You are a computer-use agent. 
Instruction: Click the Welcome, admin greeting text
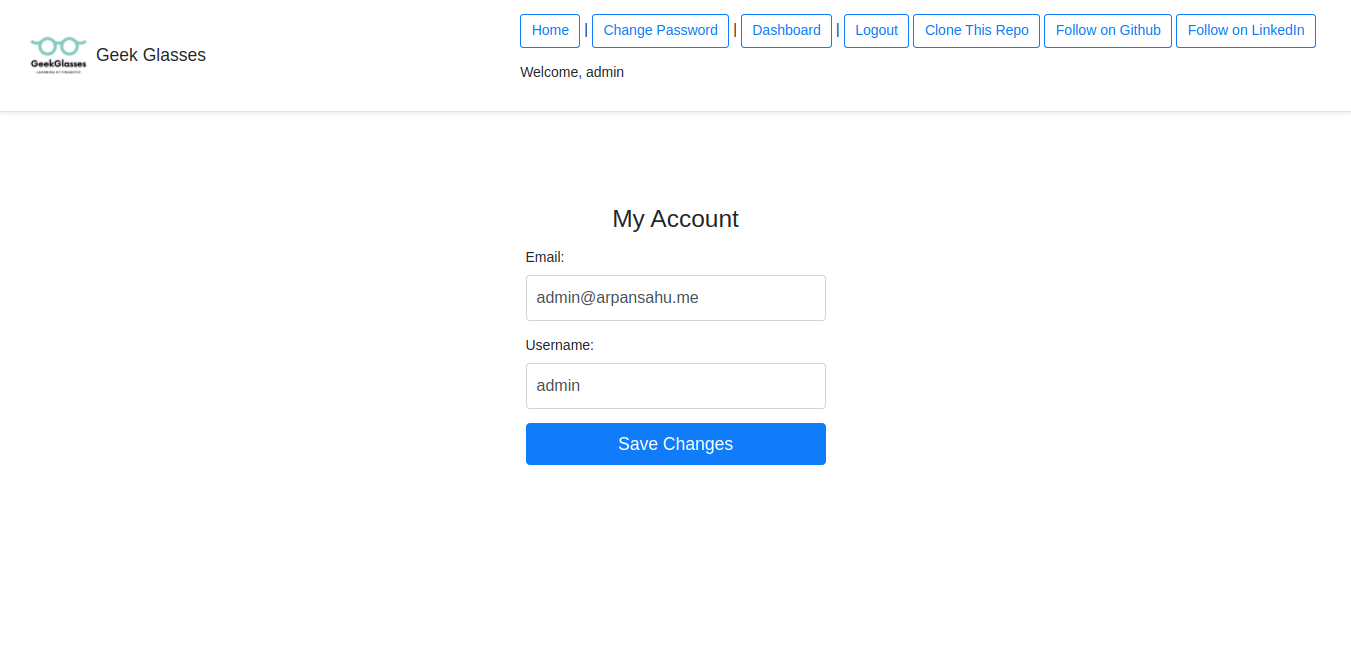pos(572,72)
